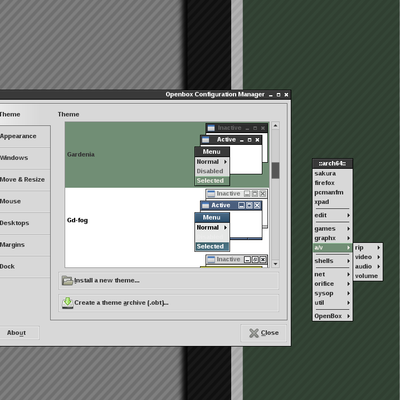The image size is (400, 400).
Task: Launch sakura from the arch64 menu
Action: pos(332,173)
